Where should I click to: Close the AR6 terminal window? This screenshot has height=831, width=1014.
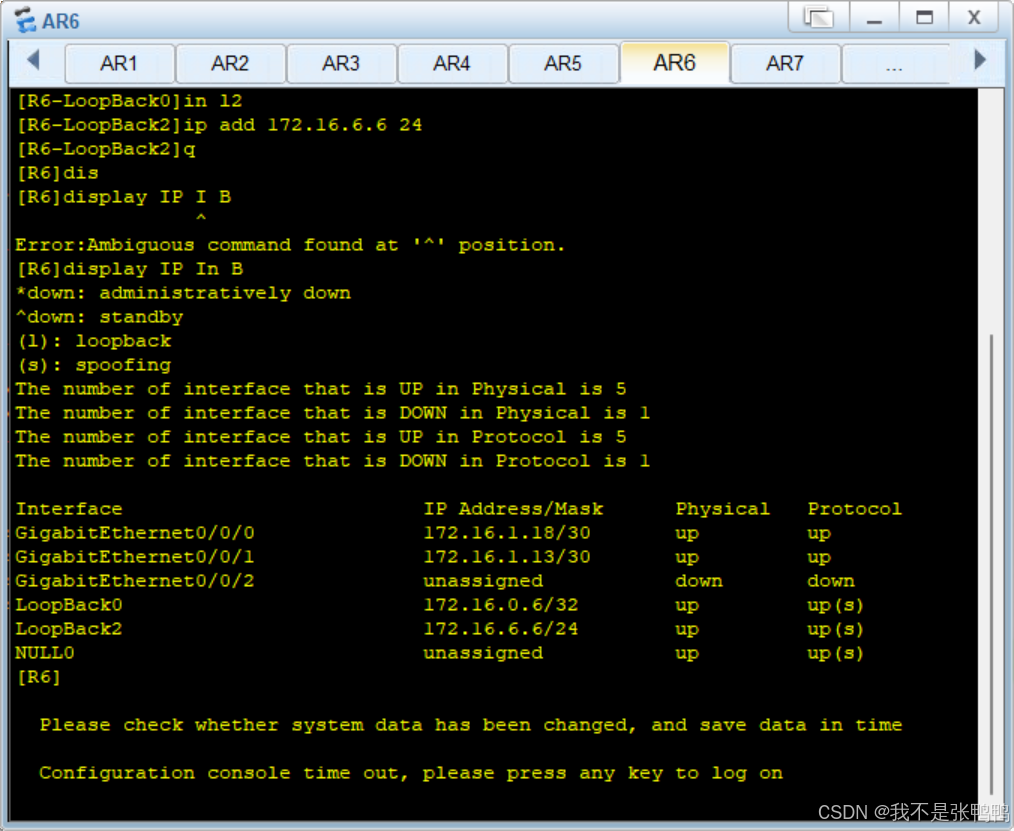pos(974,17)
